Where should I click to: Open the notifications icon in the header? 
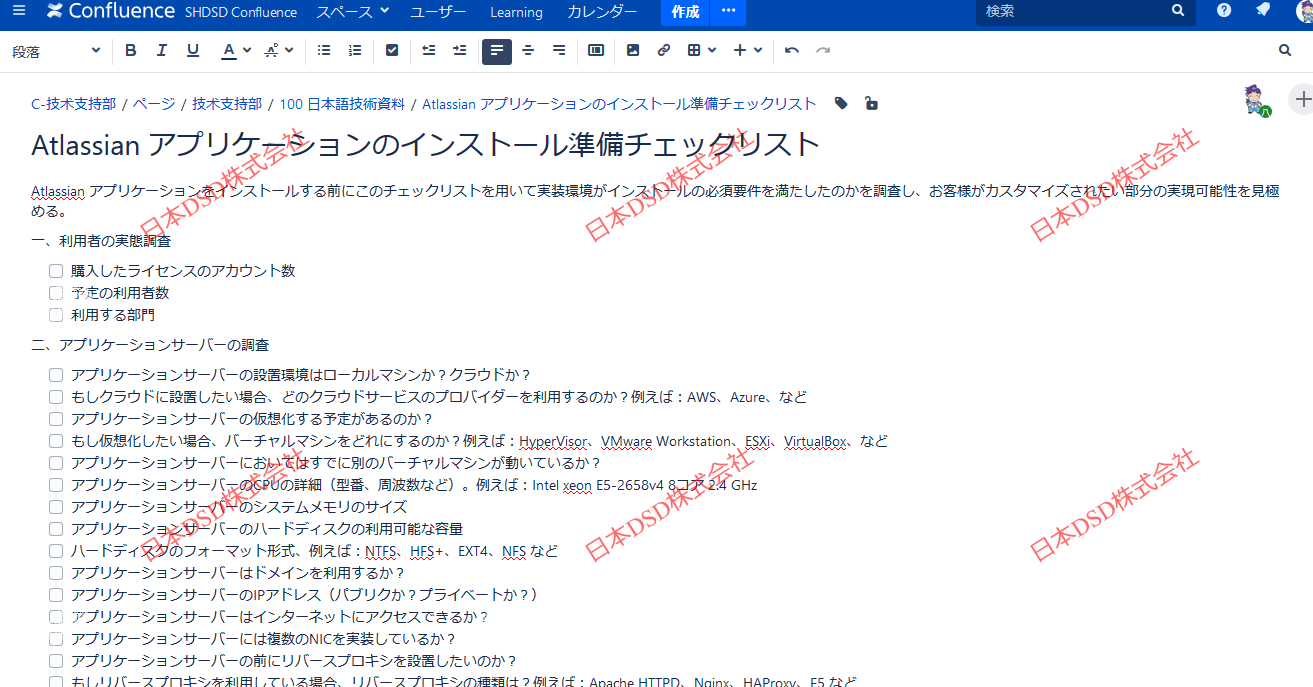pos(1263,10)
